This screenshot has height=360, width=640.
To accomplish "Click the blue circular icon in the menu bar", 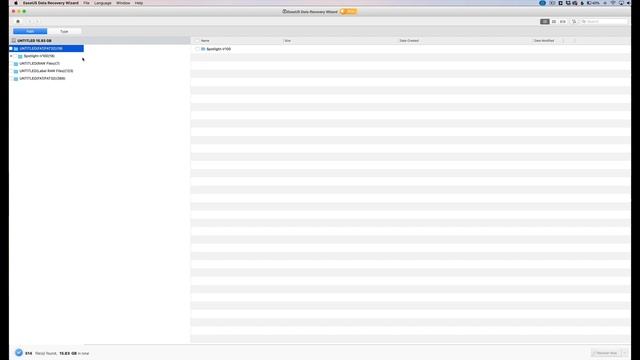I will tap(542, 3).
